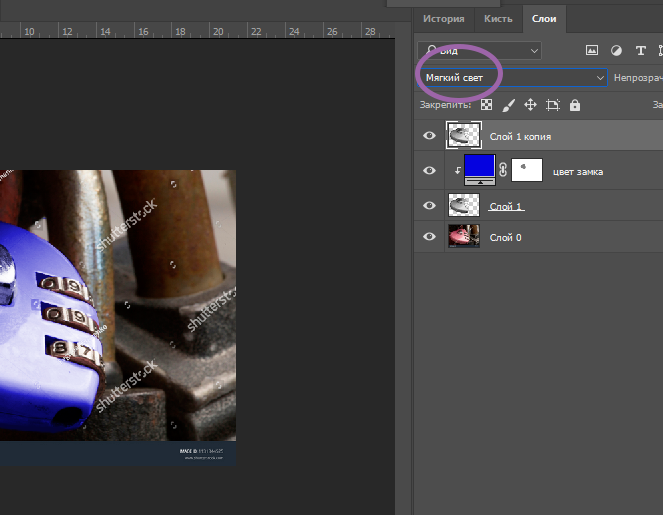Toggle prevent artboard auto-nesting lock icon
This screenshot has height=515, width=663.
pyautogui.click(x=553, y=105)
